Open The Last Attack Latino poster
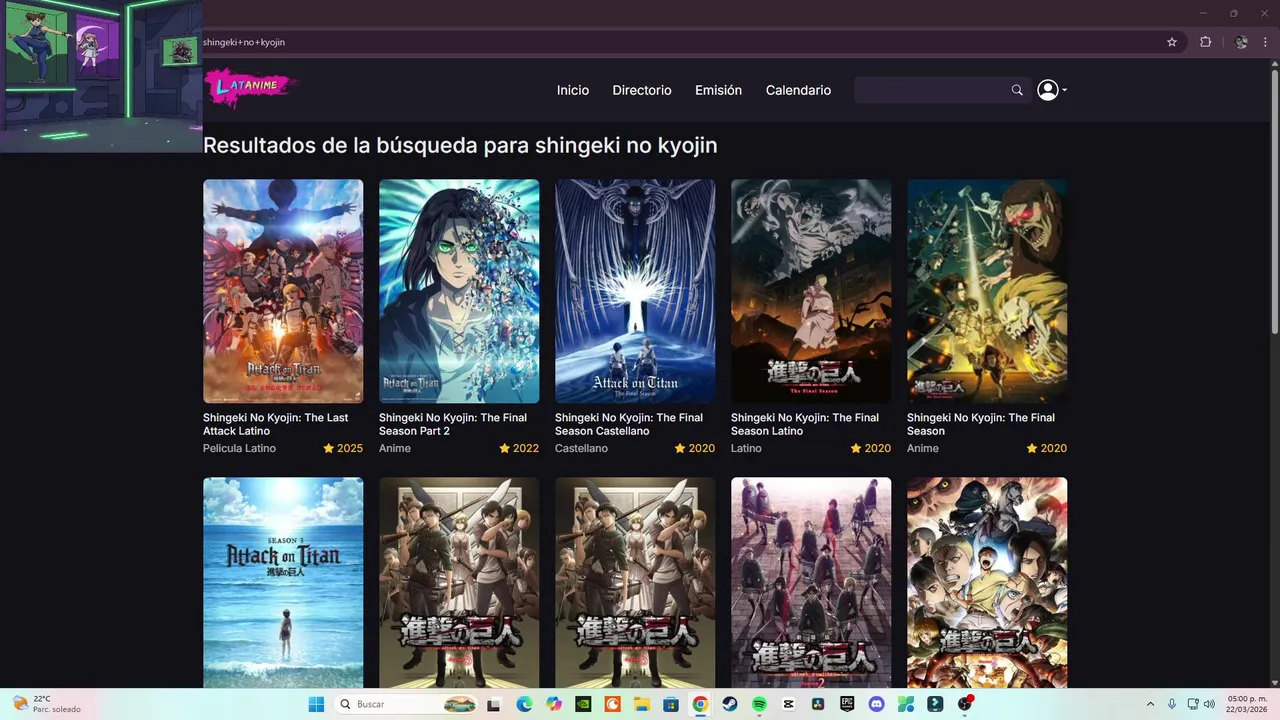Image resolution: width=1280 pixels, height=720 pixels. (x=283, y=291)
